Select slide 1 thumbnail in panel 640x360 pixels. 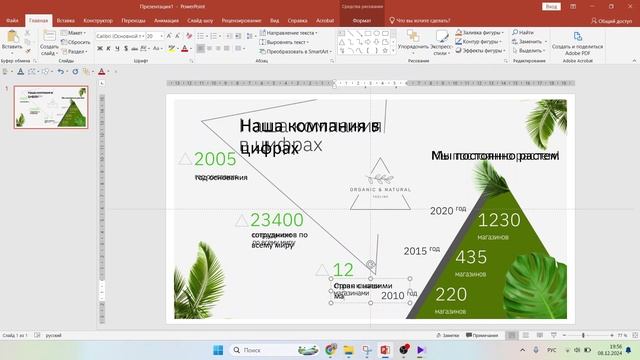click(51, 107)
